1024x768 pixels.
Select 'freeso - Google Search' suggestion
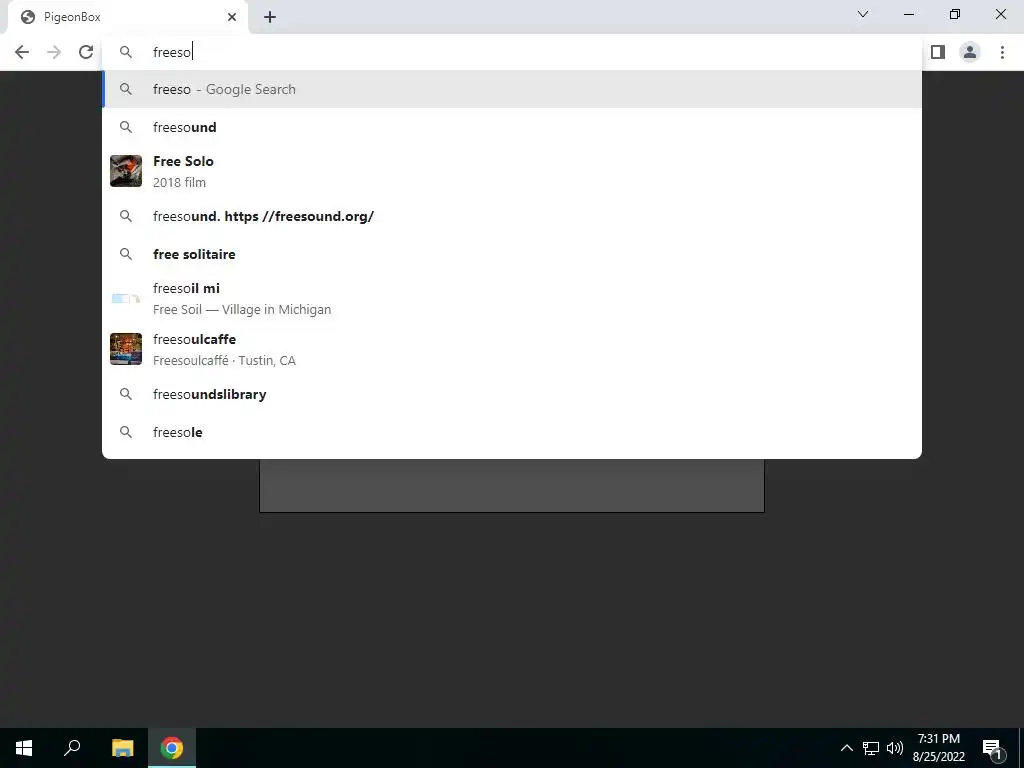pos(512,89)
